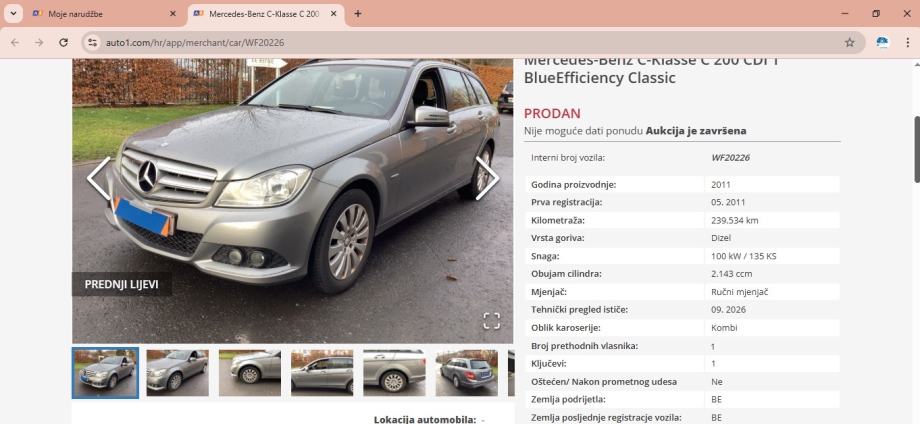Select the Mercedes-Benz C-Klasse tab
920x424 pixels.
(x=265, y=13)
